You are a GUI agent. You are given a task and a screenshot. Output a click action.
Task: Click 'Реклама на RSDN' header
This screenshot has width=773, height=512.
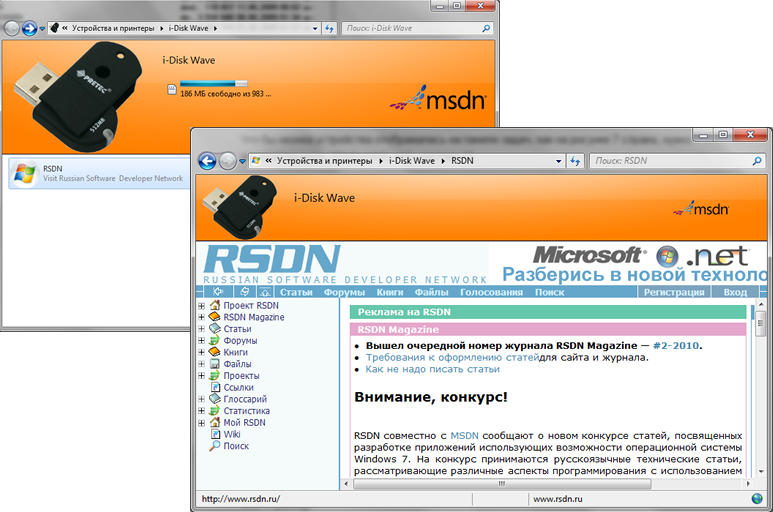coord(404,312)
